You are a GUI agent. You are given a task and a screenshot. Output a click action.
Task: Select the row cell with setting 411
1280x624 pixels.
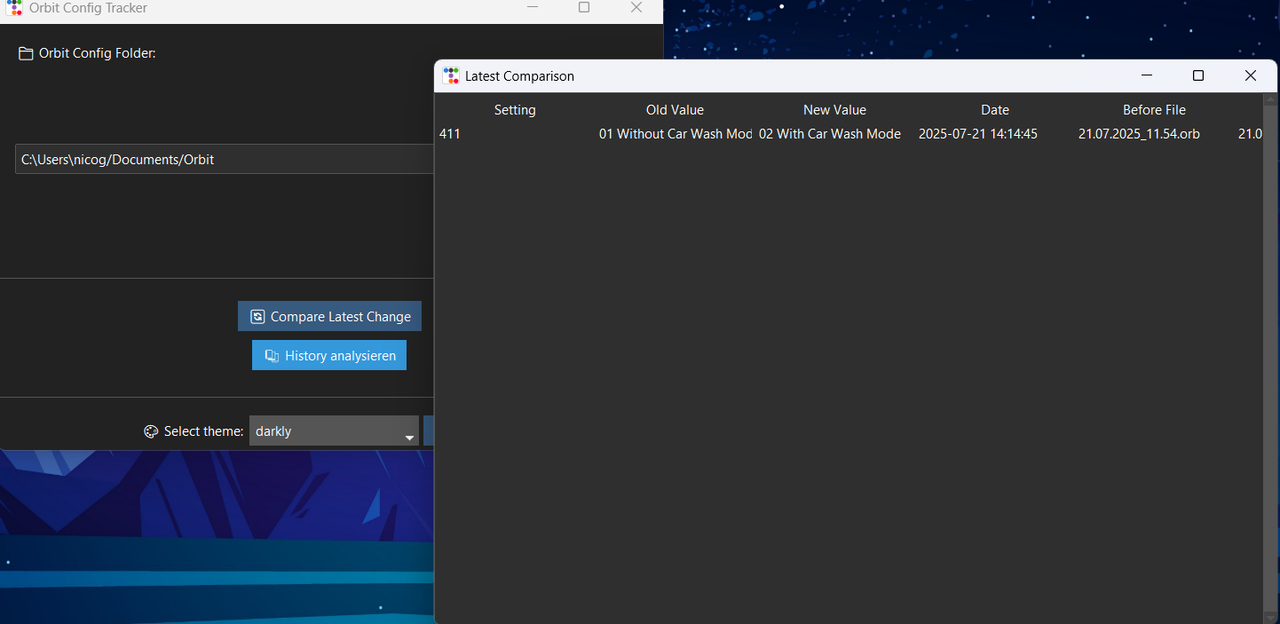point(450,134)
